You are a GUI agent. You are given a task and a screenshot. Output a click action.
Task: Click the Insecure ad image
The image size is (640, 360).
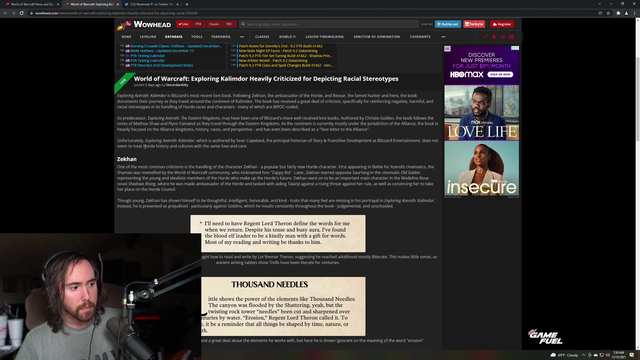(x=482, y=168)
